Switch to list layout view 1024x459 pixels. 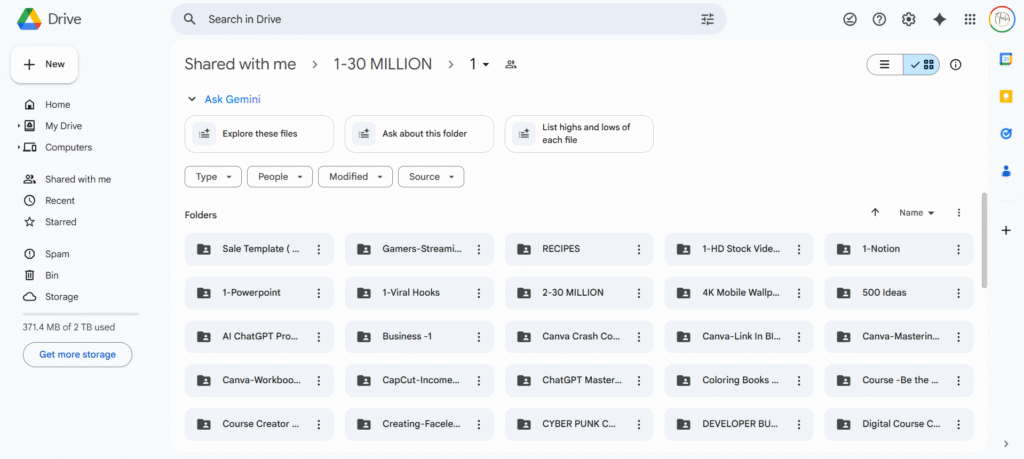884,65
